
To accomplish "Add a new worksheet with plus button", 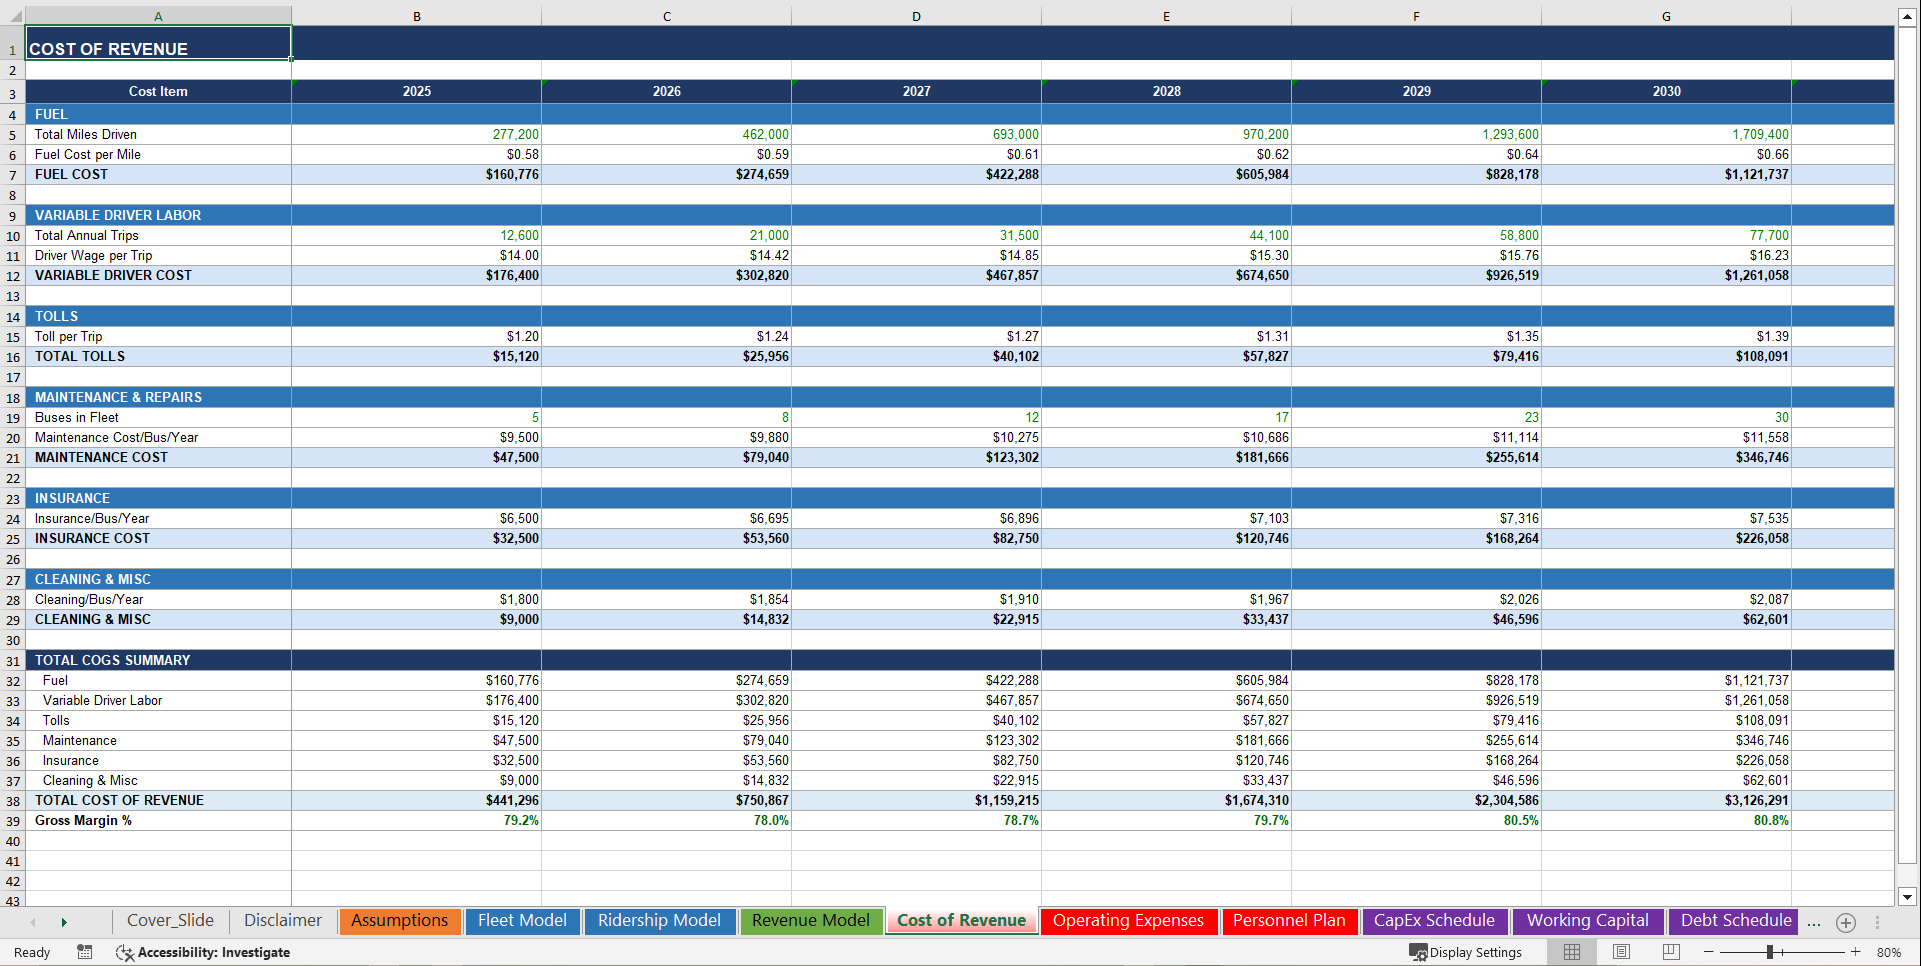I will (1845, 923).
